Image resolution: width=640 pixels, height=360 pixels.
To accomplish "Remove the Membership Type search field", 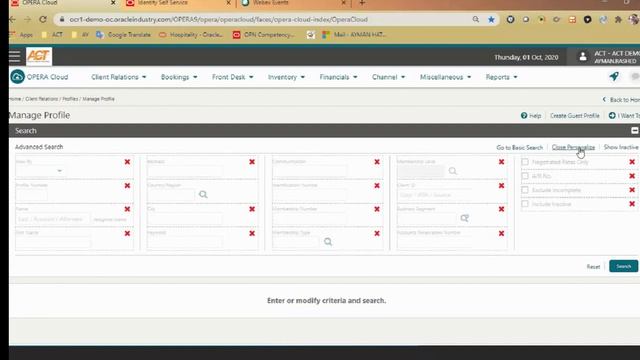I will click(x=377, y=233).
